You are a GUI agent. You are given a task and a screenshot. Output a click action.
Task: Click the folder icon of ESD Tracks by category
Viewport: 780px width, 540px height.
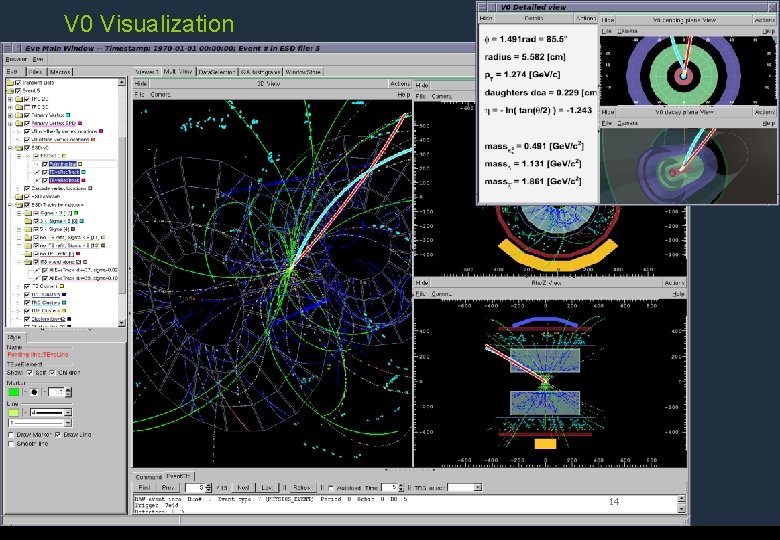point(19,204)
